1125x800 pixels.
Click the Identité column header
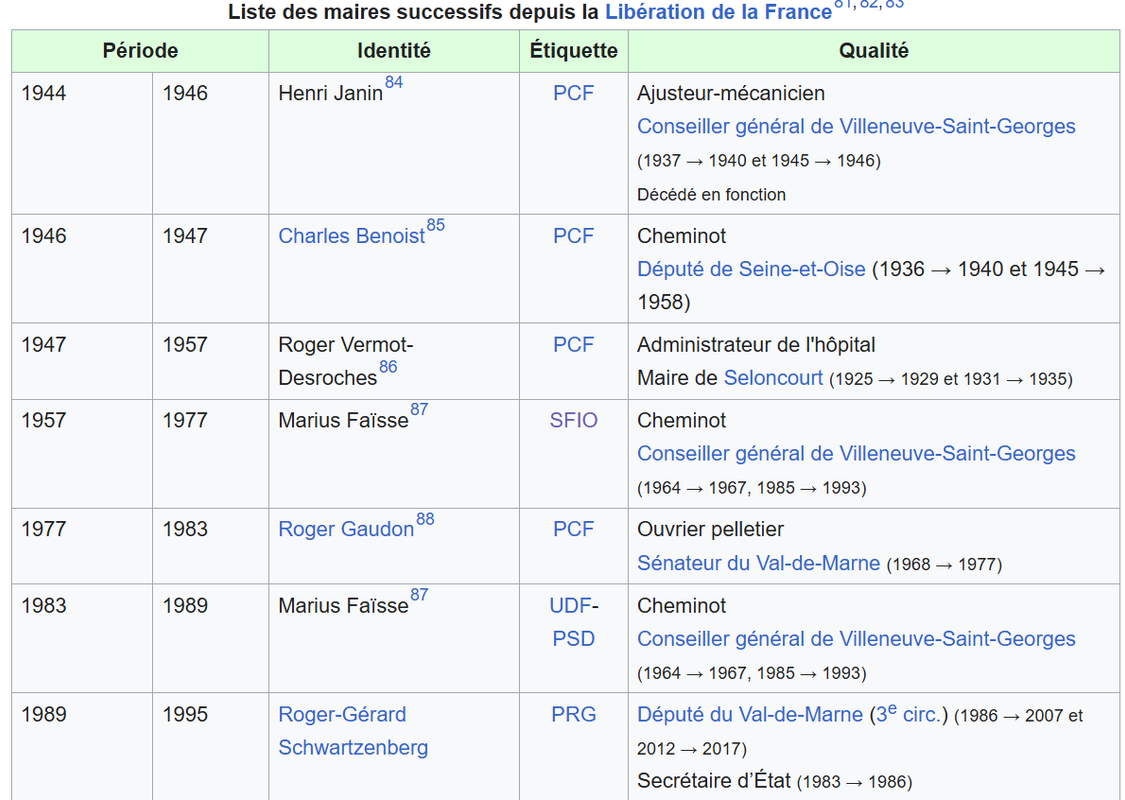point(394,51)
